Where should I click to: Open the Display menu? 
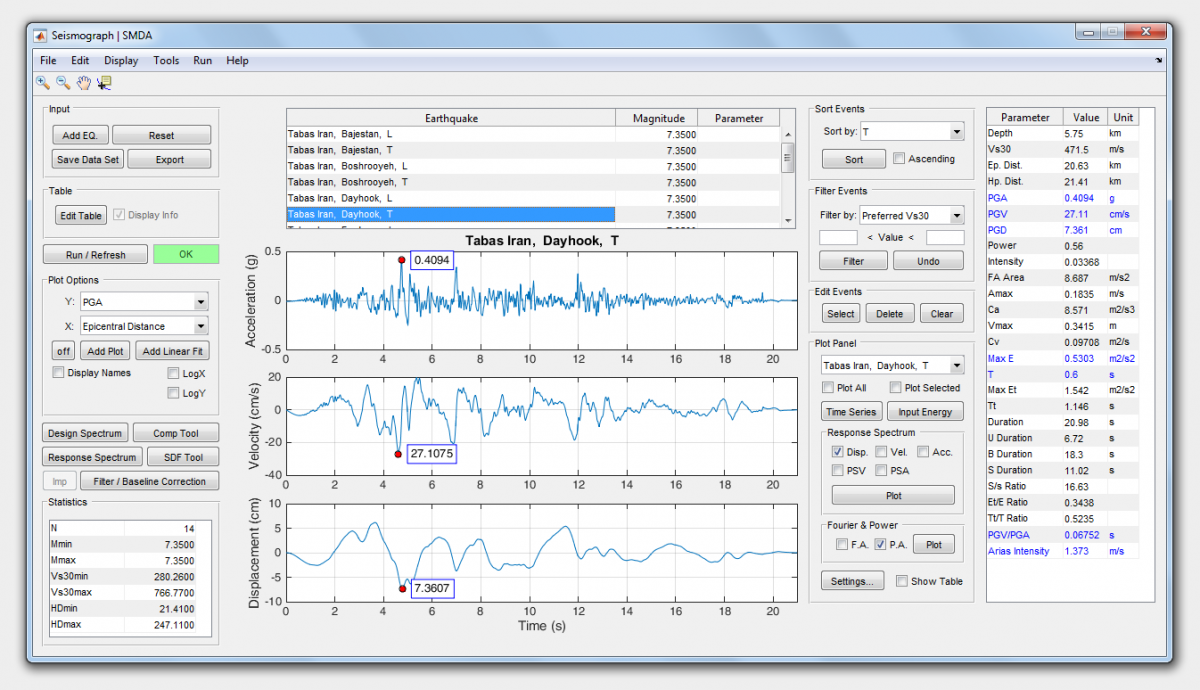[121, 61]
